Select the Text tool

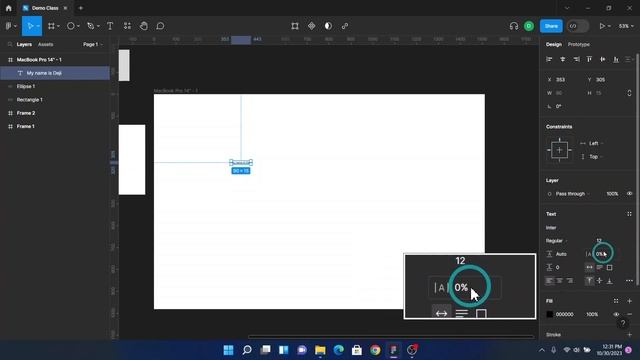click(110, 26)
